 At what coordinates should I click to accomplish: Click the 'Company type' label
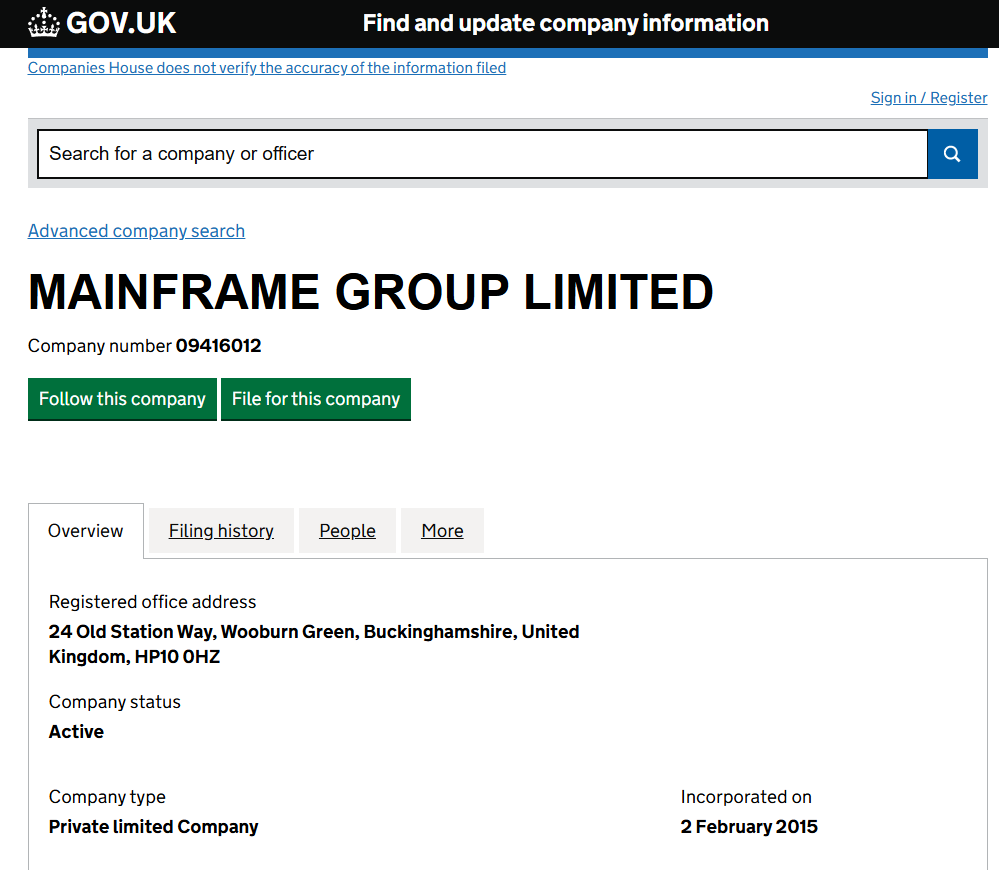[107, 797]
